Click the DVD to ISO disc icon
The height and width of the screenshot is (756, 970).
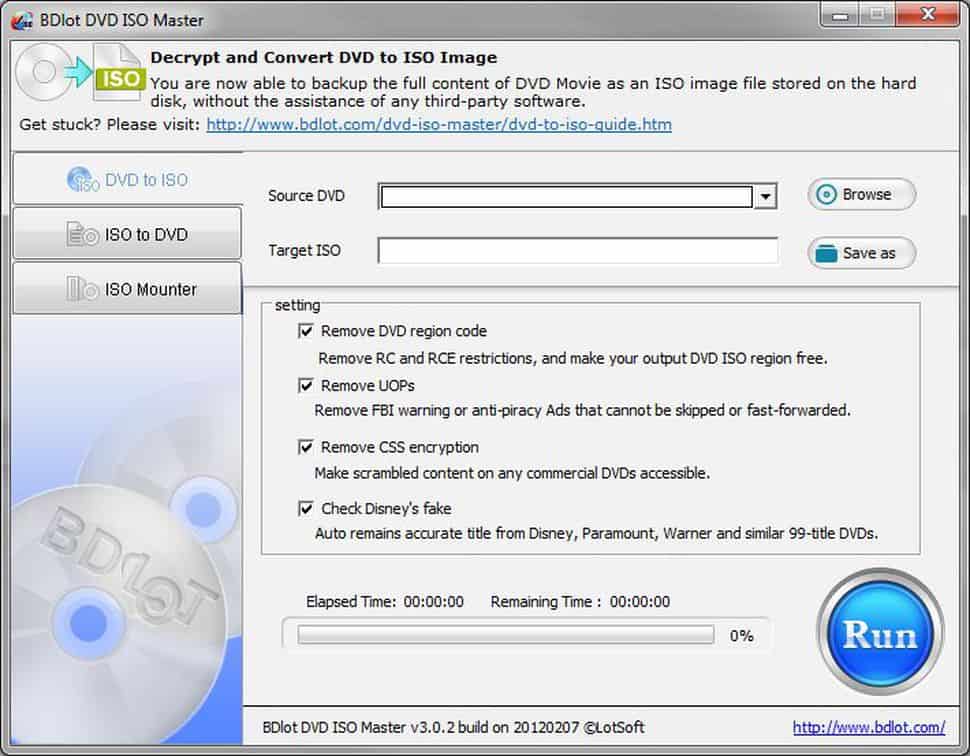83,180
